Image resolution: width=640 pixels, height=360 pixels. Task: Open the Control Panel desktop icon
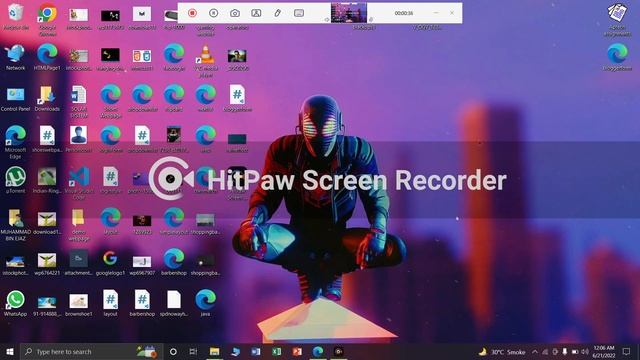[16, 99]
